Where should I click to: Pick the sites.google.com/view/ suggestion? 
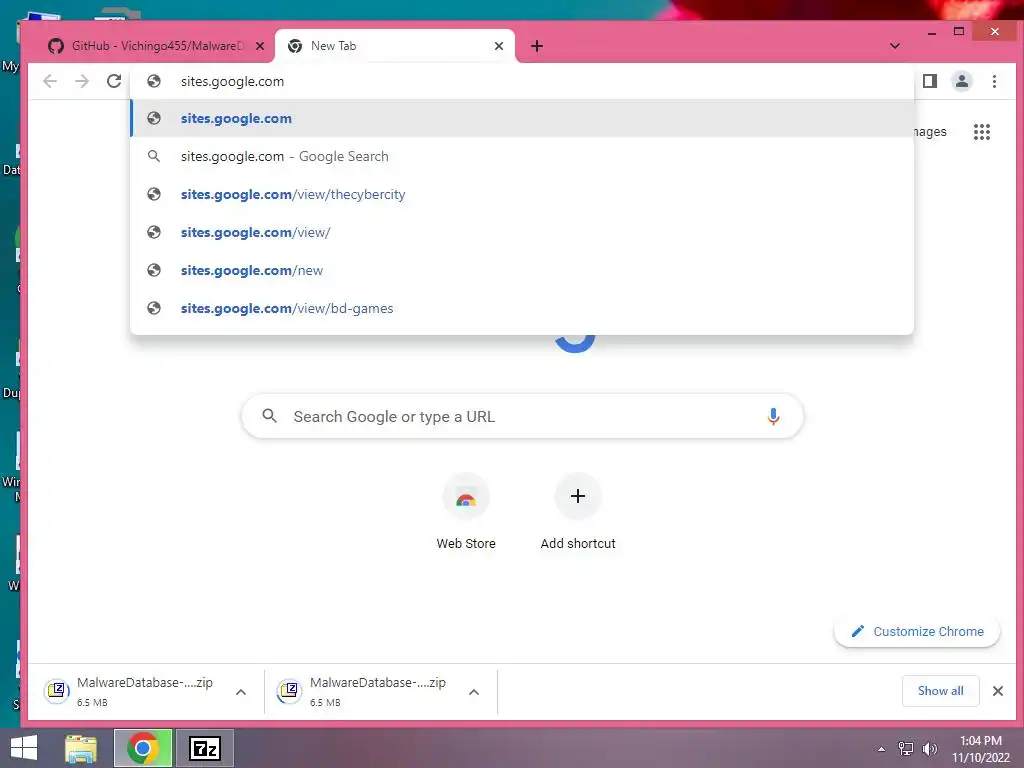(522, 232)
